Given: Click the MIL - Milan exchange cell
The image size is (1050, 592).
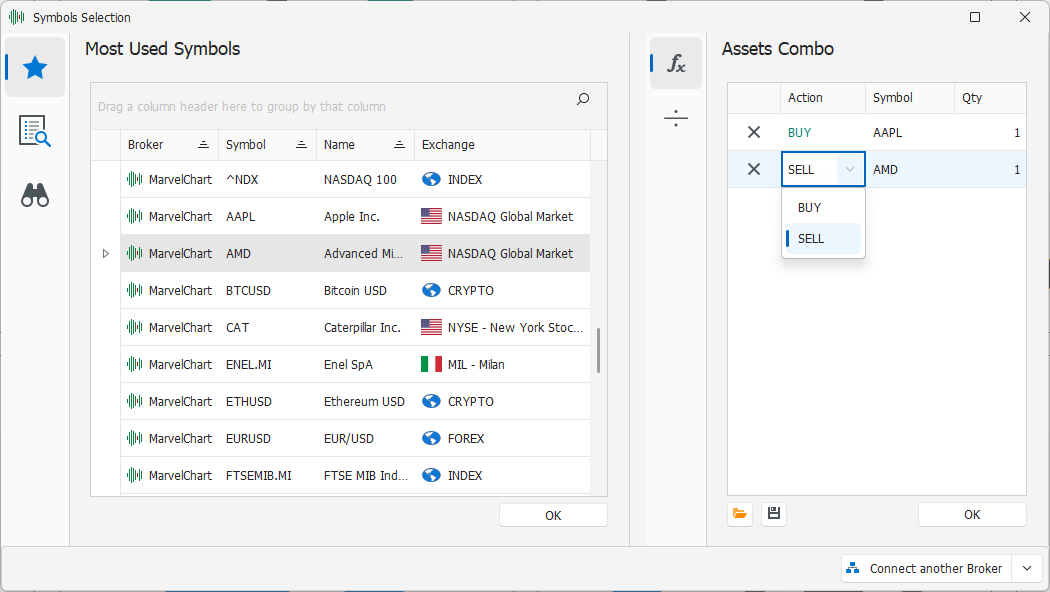Looking at the screenshot, I should (x=502, y=364).
